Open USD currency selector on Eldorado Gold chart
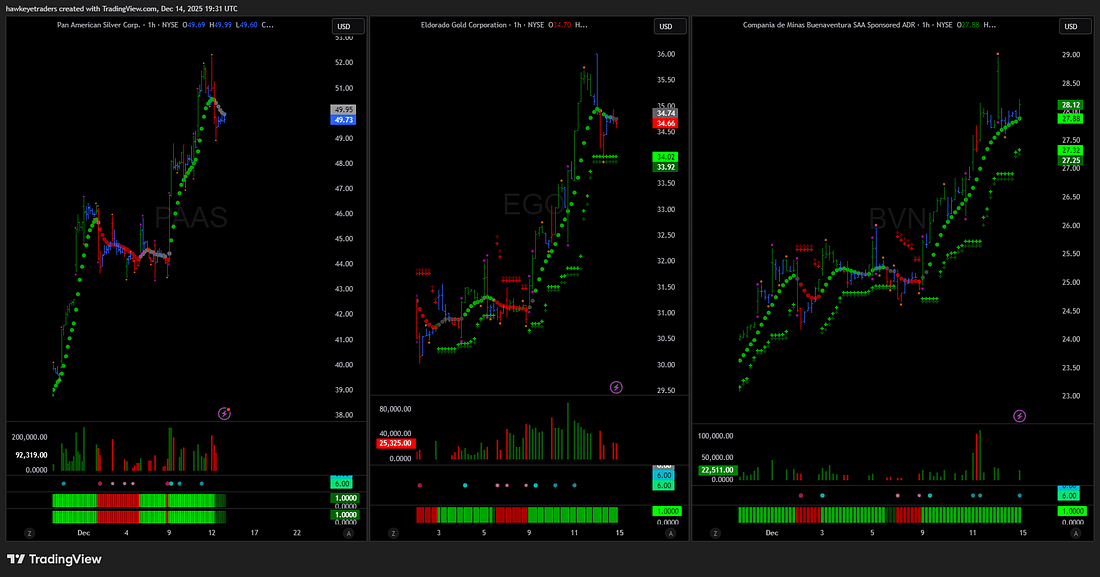Screen dimensions: 1100x577 point(671,27)
